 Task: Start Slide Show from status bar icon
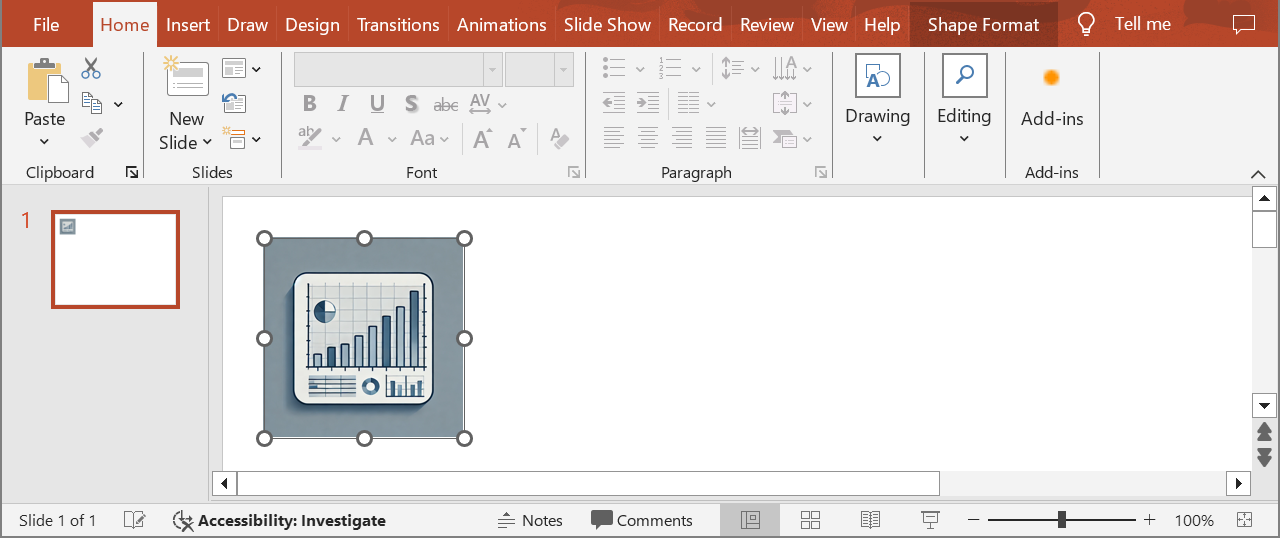(x=930, y=520)
